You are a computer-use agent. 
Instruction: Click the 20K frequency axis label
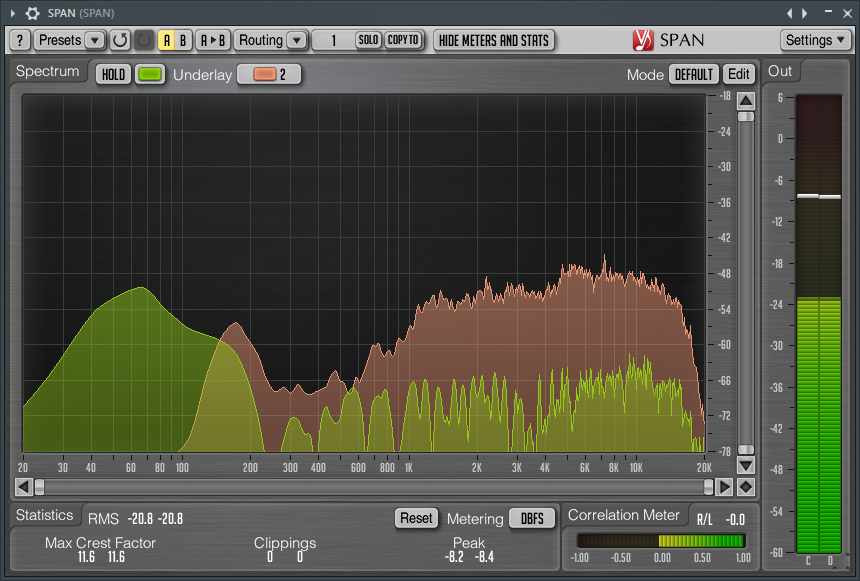point(704,467)
